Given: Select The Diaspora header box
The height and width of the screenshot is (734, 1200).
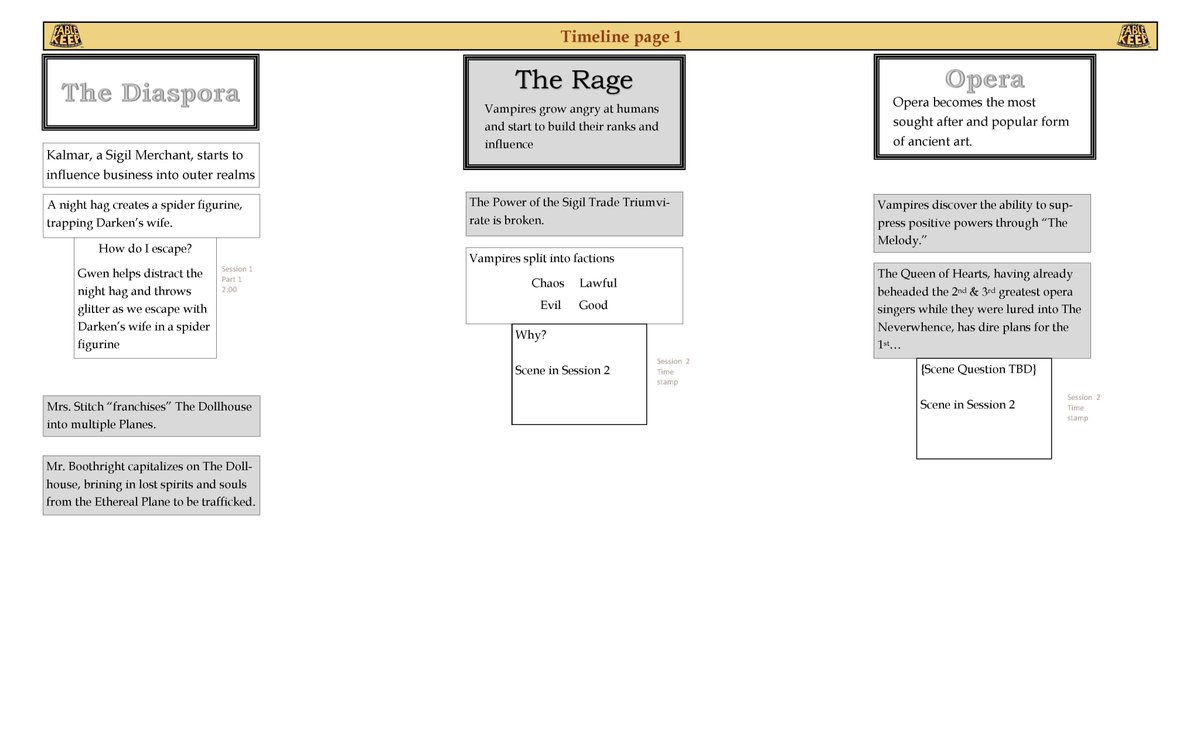Looking at the screenshot, I should pyautogui.click(x=150, y=91).
